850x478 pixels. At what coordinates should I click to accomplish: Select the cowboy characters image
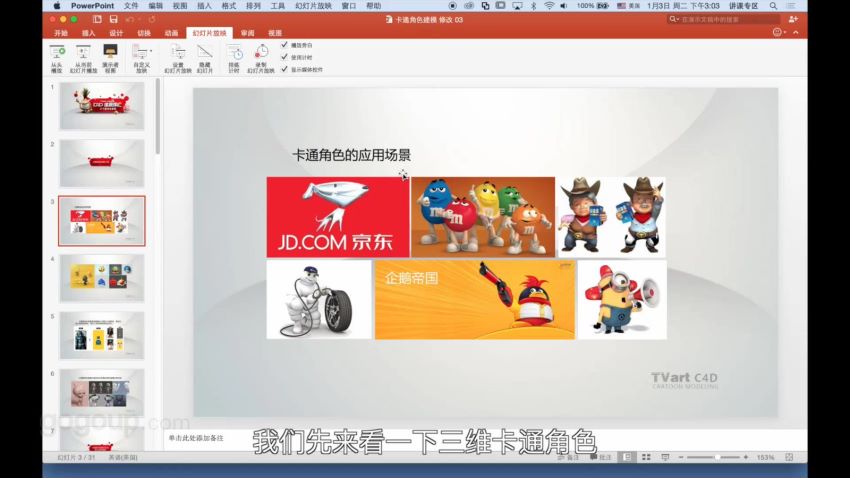[612, 217]
